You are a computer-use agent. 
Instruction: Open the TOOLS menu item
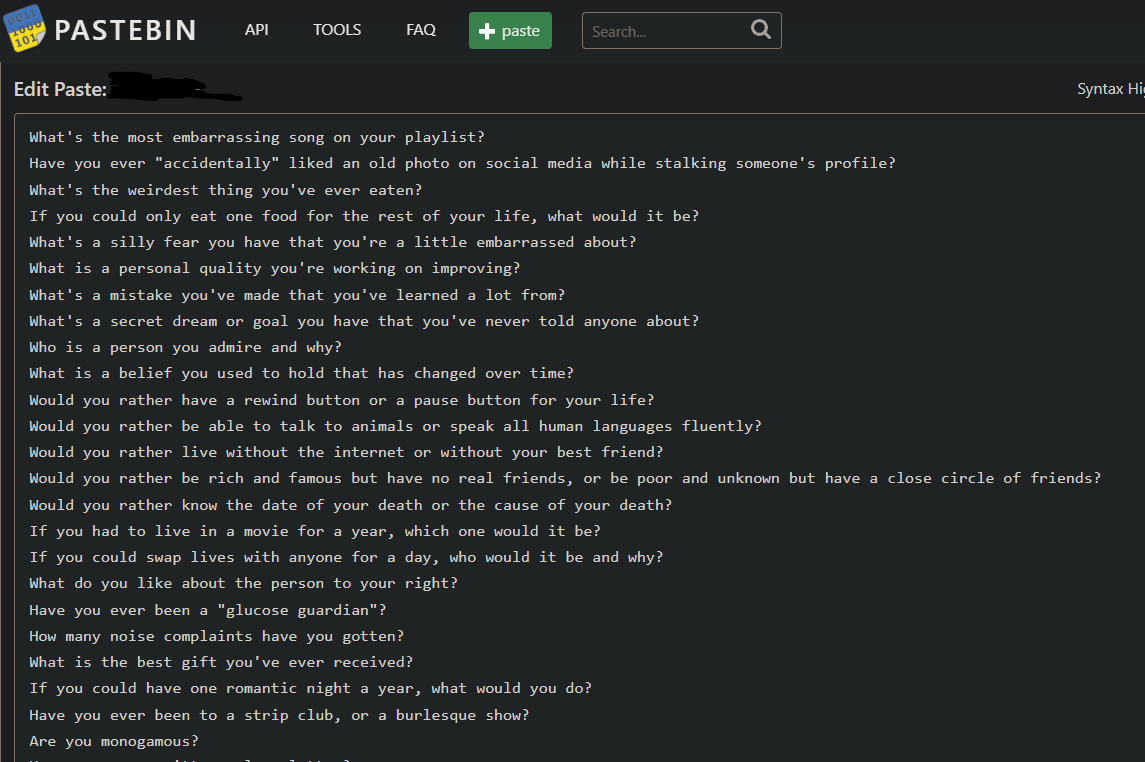(x=337, y=30)
